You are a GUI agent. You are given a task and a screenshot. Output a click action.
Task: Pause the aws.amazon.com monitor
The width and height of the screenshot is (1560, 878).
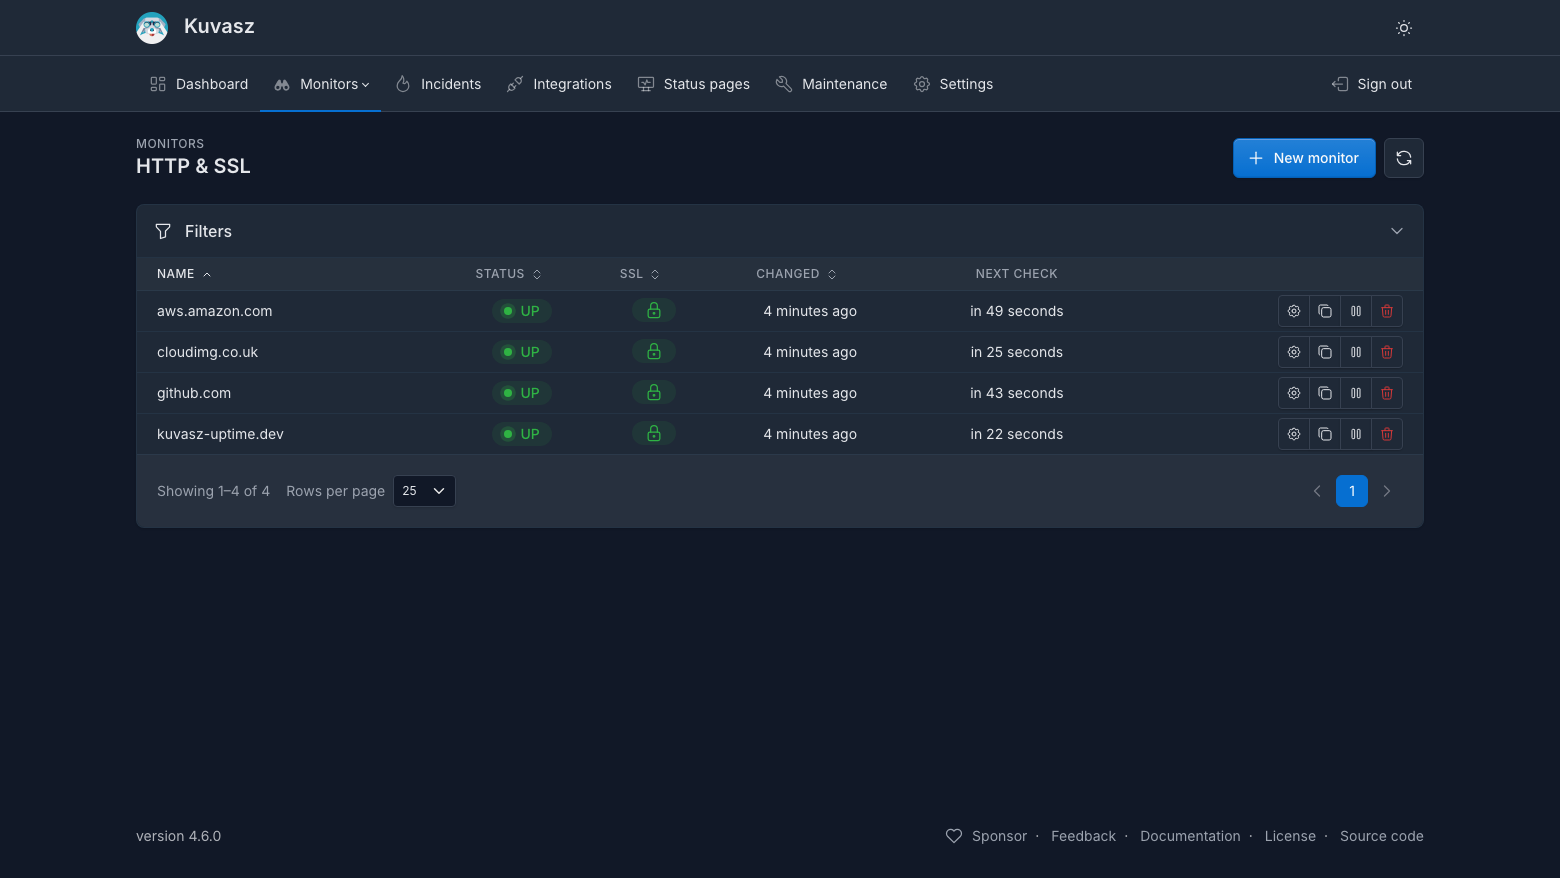point(1356,311)
